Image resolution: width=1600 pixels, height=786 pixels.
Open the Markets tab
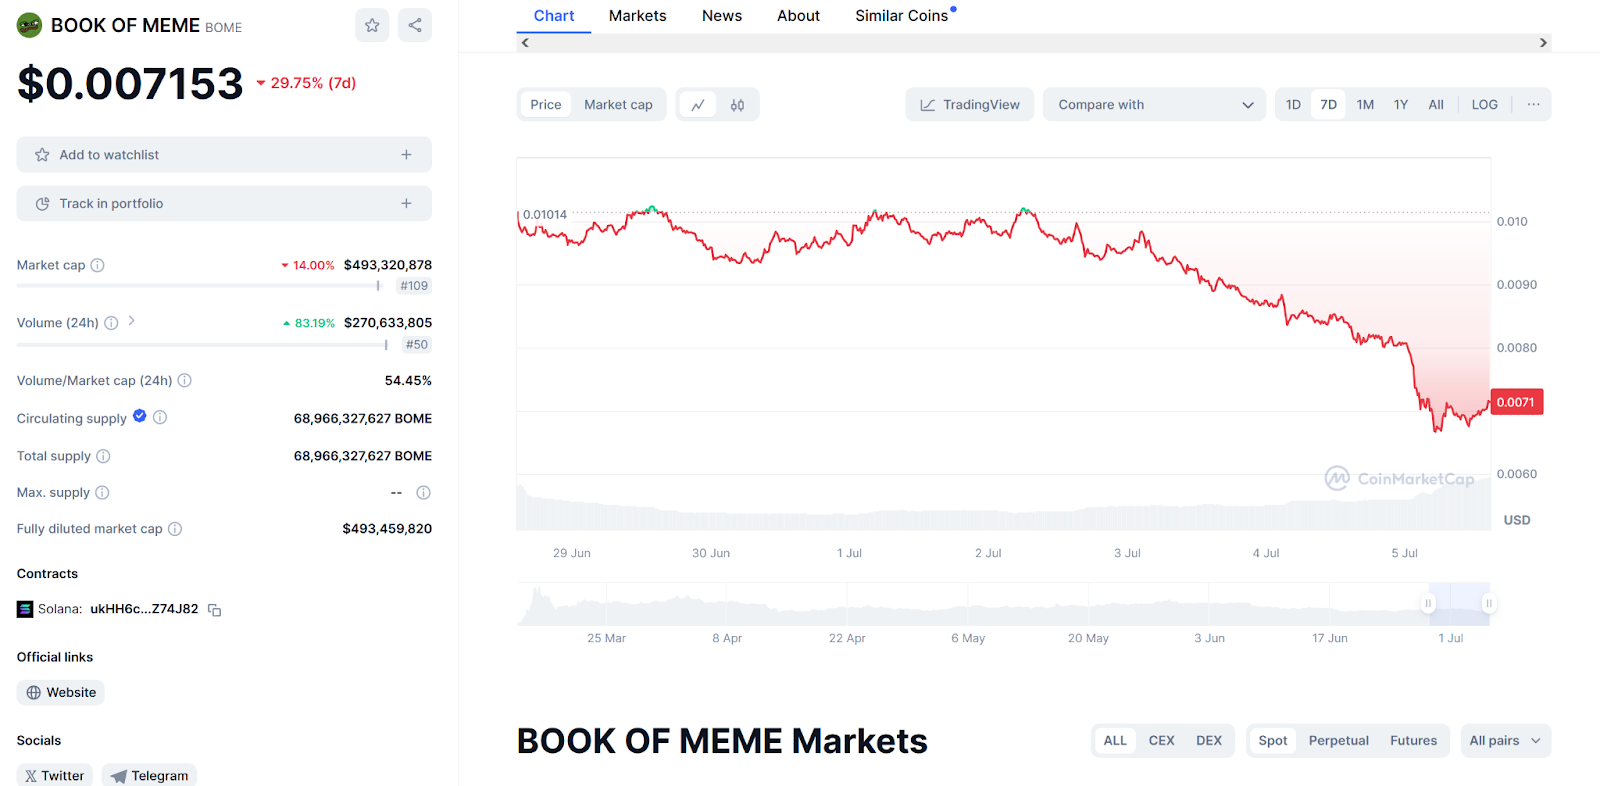pyautogui.click(x=638, y=16)
